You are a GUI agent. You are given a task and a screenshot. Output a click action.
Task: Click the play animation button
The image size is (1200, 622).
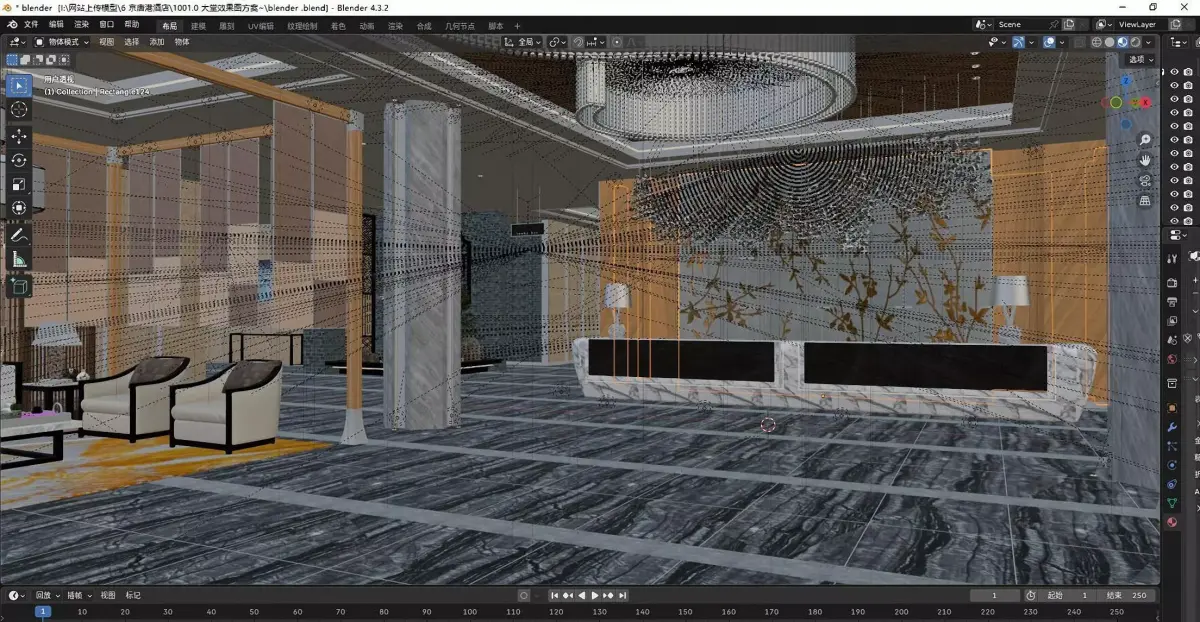[x=595, y=595]
